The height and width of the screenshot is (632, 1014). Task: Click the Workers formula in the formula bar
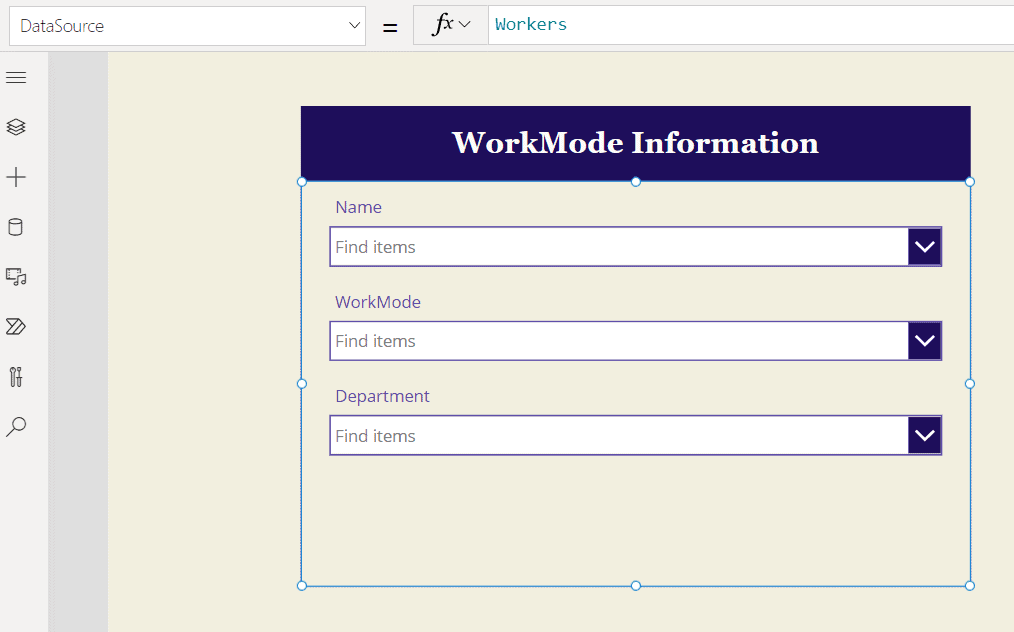click(531, 24)
